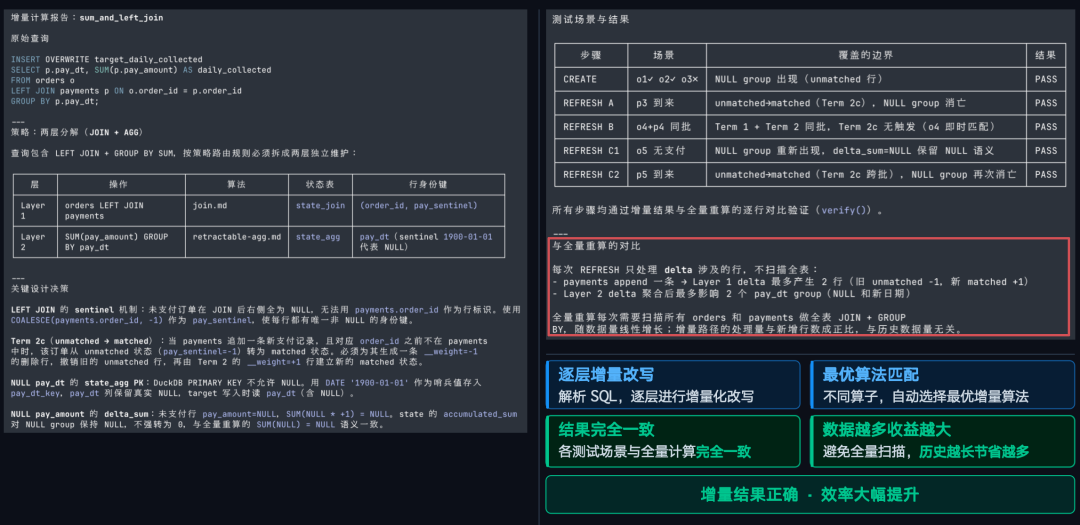Click the "结果完全一致" feature card
The width and height of the screenshot is (1080, 525).
pos(673,441)
